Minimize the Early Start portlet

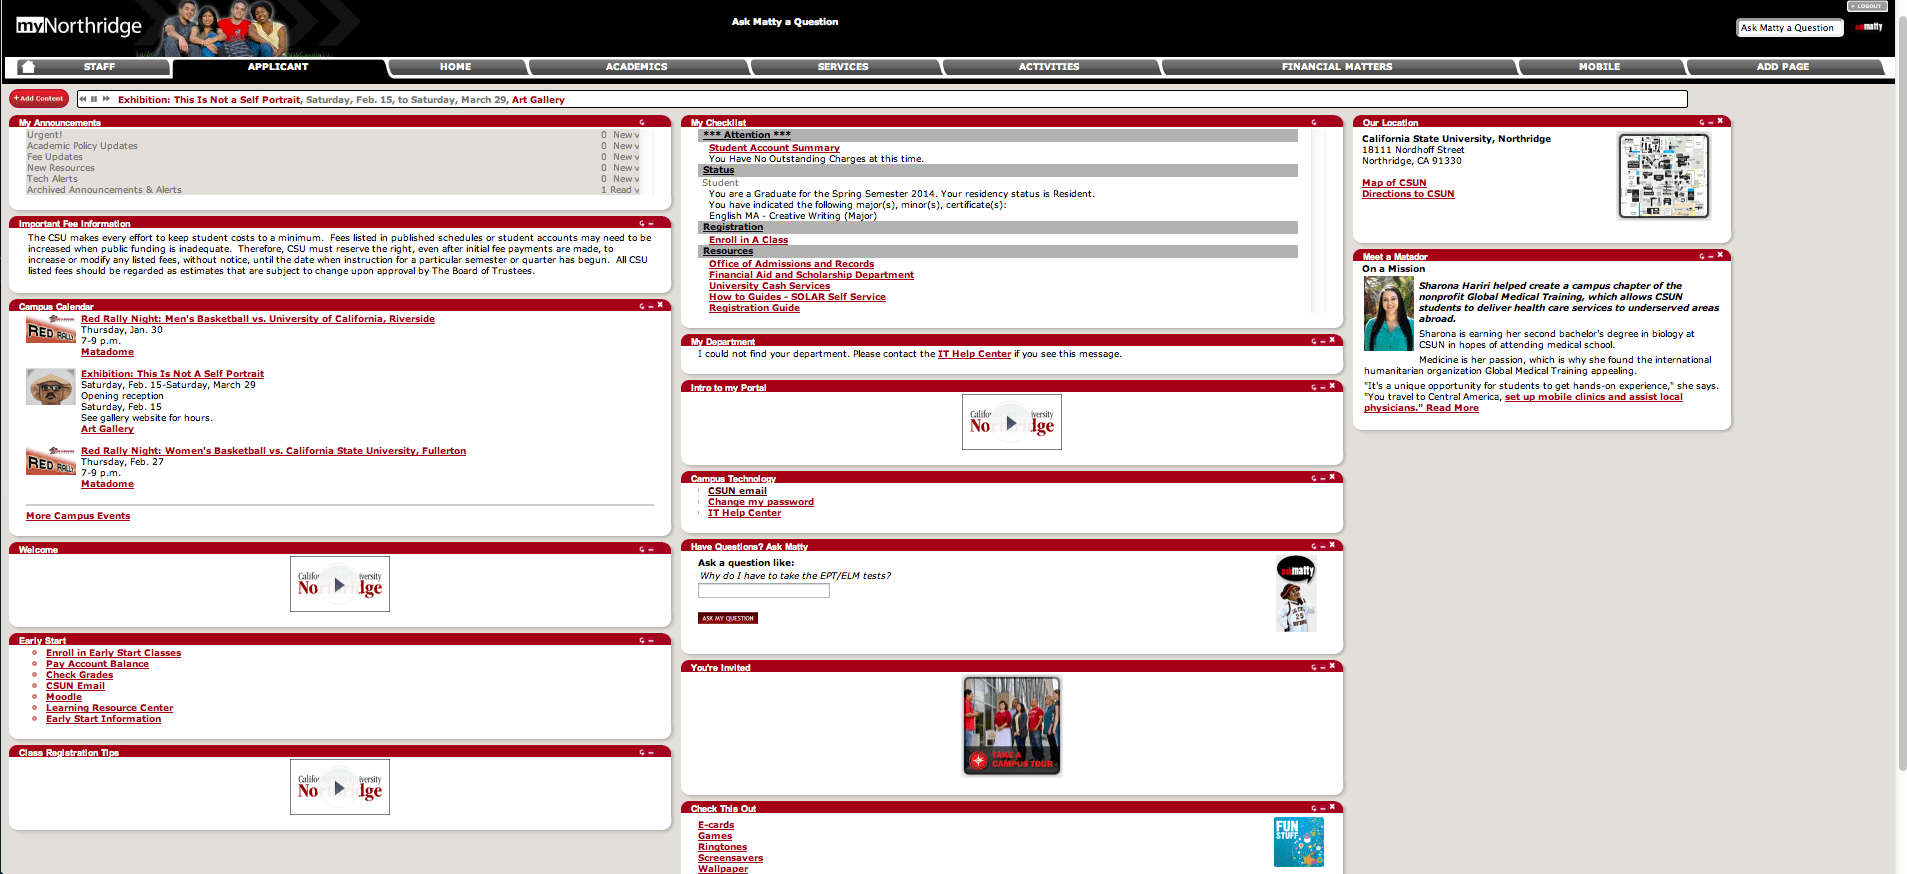pos(651,641)
